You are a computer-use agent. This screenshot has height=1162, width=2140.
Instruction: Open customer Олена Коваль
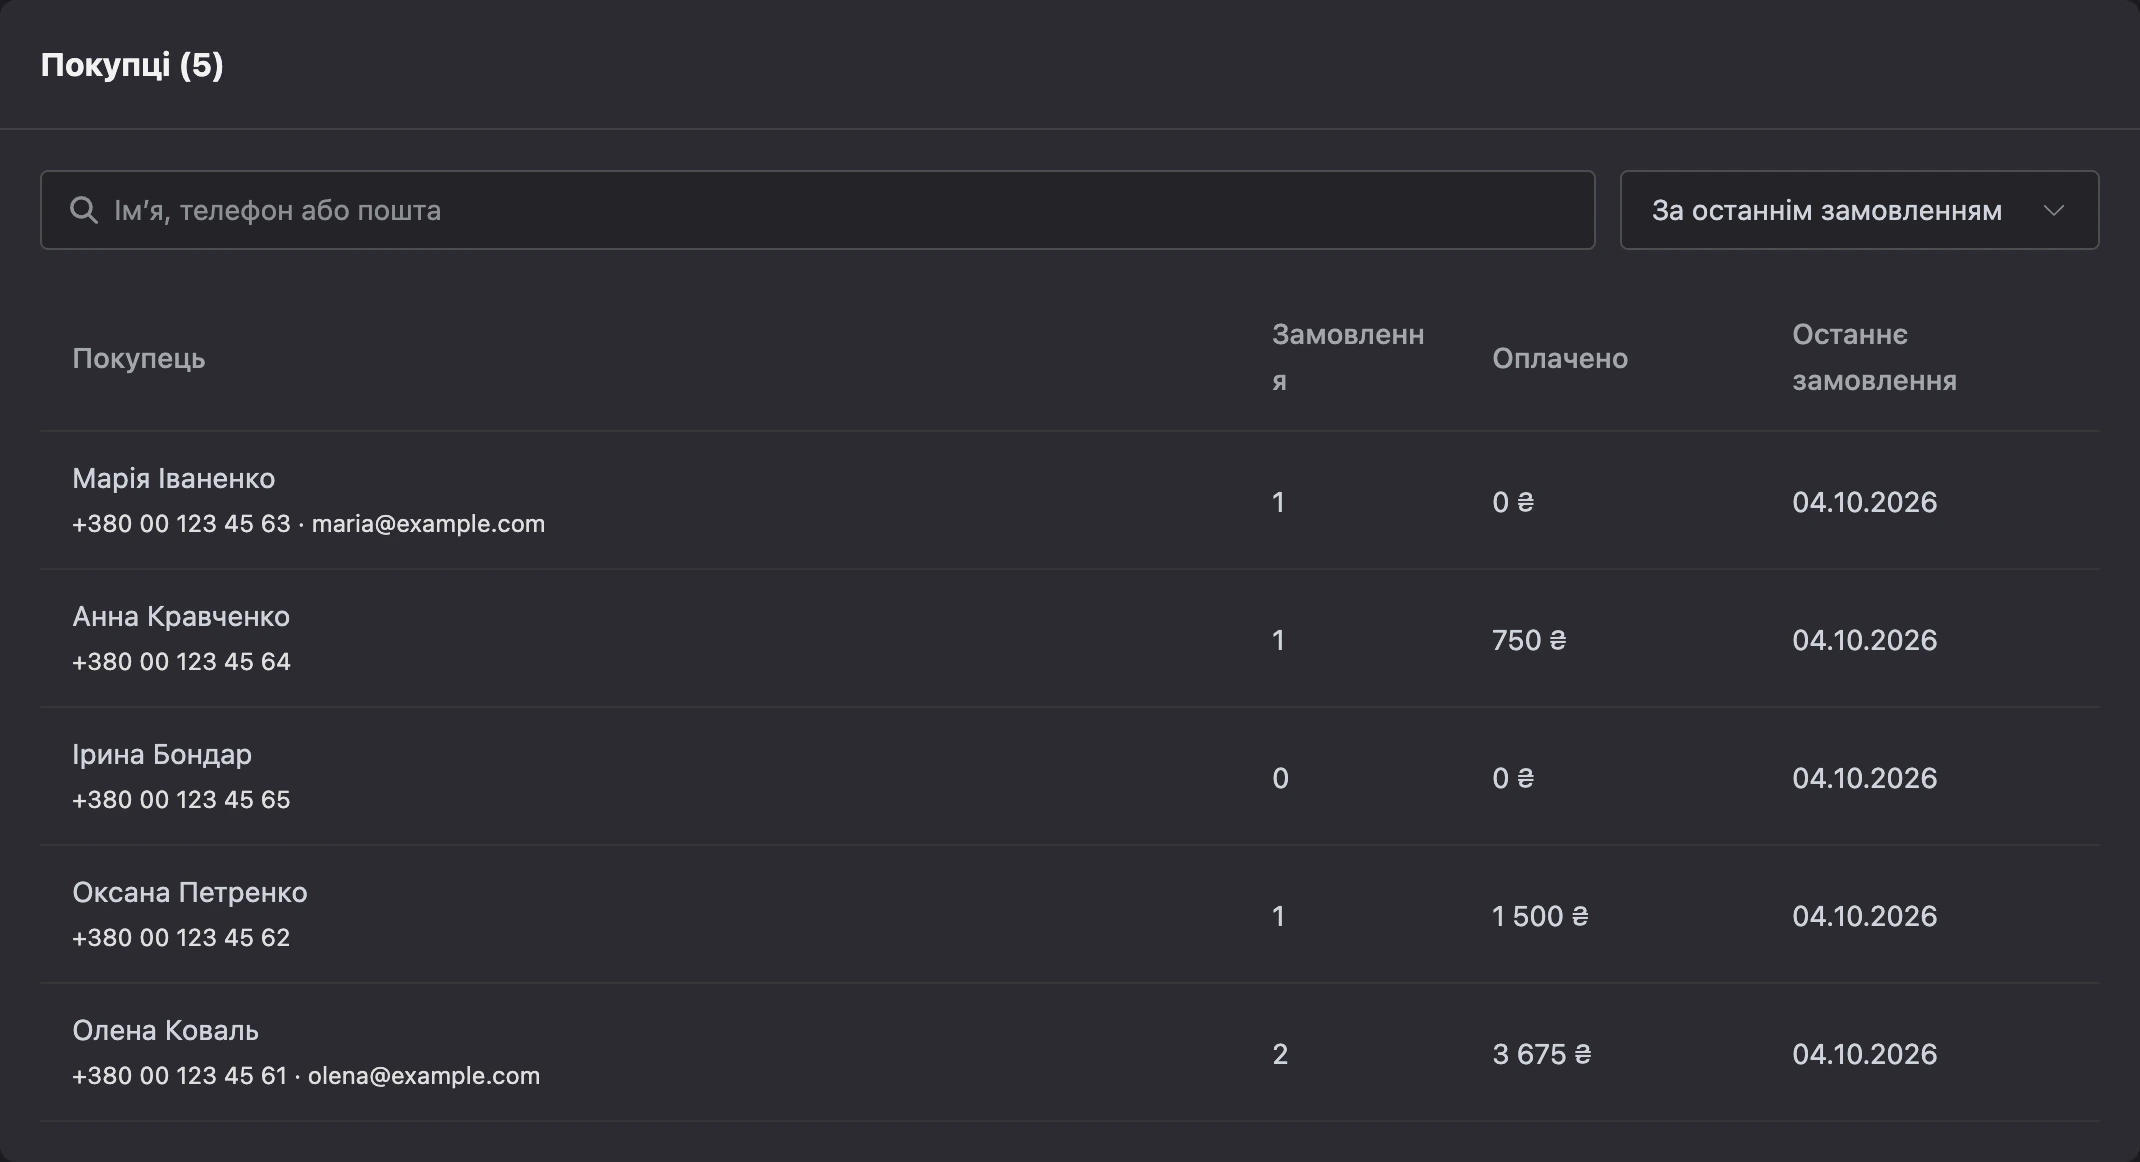(165, 1030)
